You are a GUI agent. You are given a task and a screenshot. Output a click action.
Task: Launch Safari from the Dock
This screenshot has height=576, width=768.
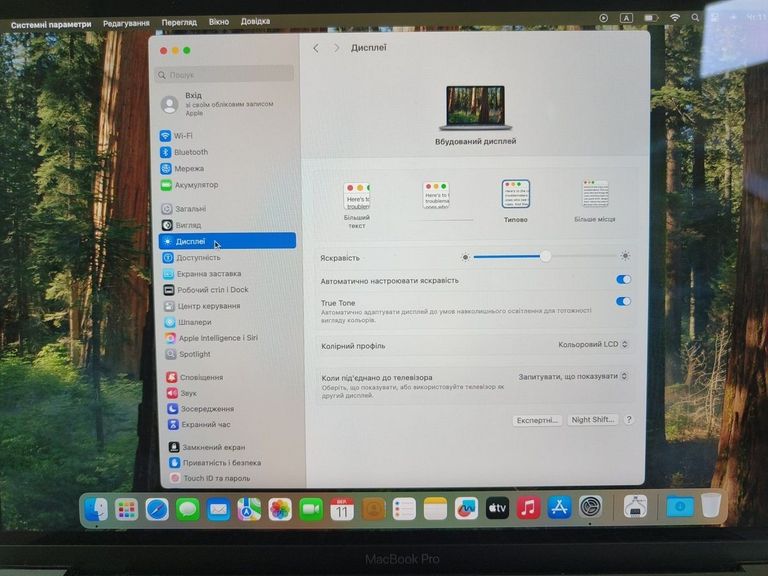click(x=157, y=510)
